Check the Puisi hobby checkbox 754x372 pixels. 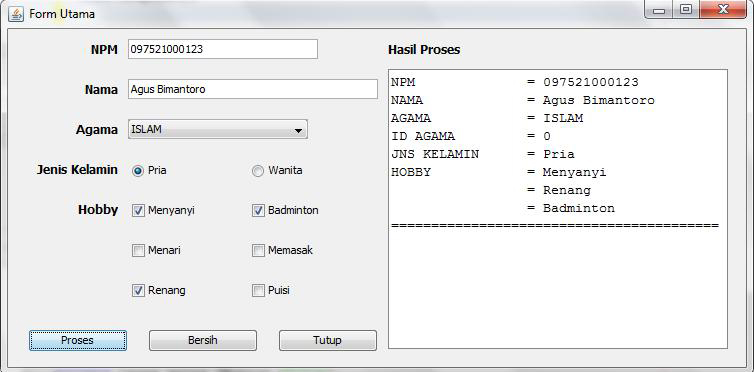tap(258, 290)
